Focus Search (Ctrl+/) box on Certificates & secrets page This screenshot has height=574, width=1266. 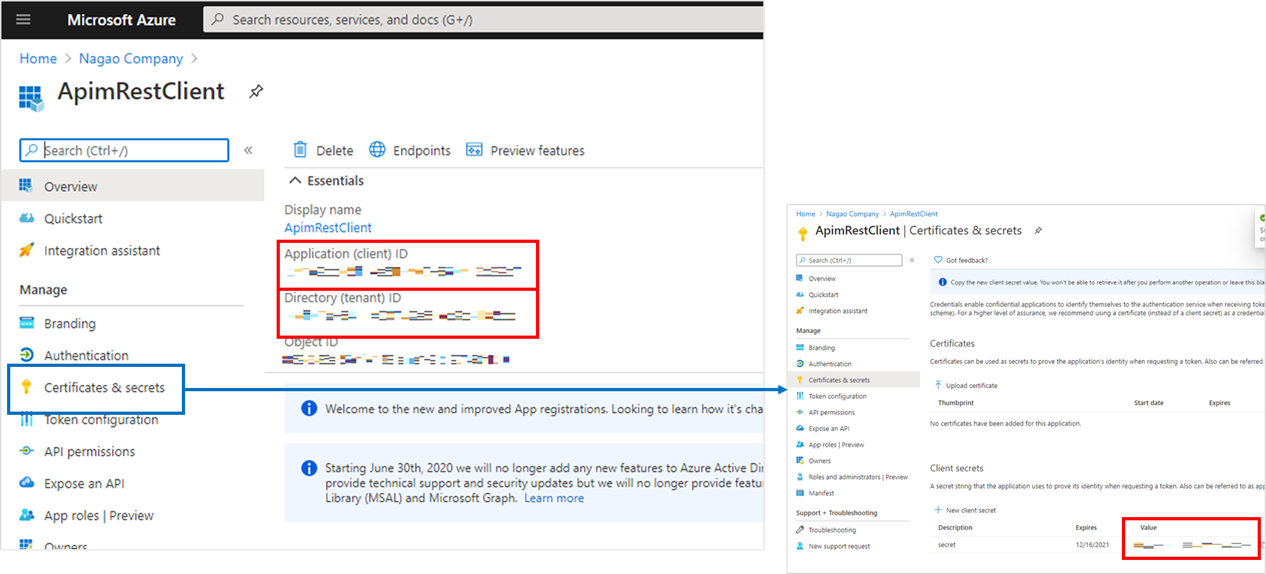coord(849,260)
